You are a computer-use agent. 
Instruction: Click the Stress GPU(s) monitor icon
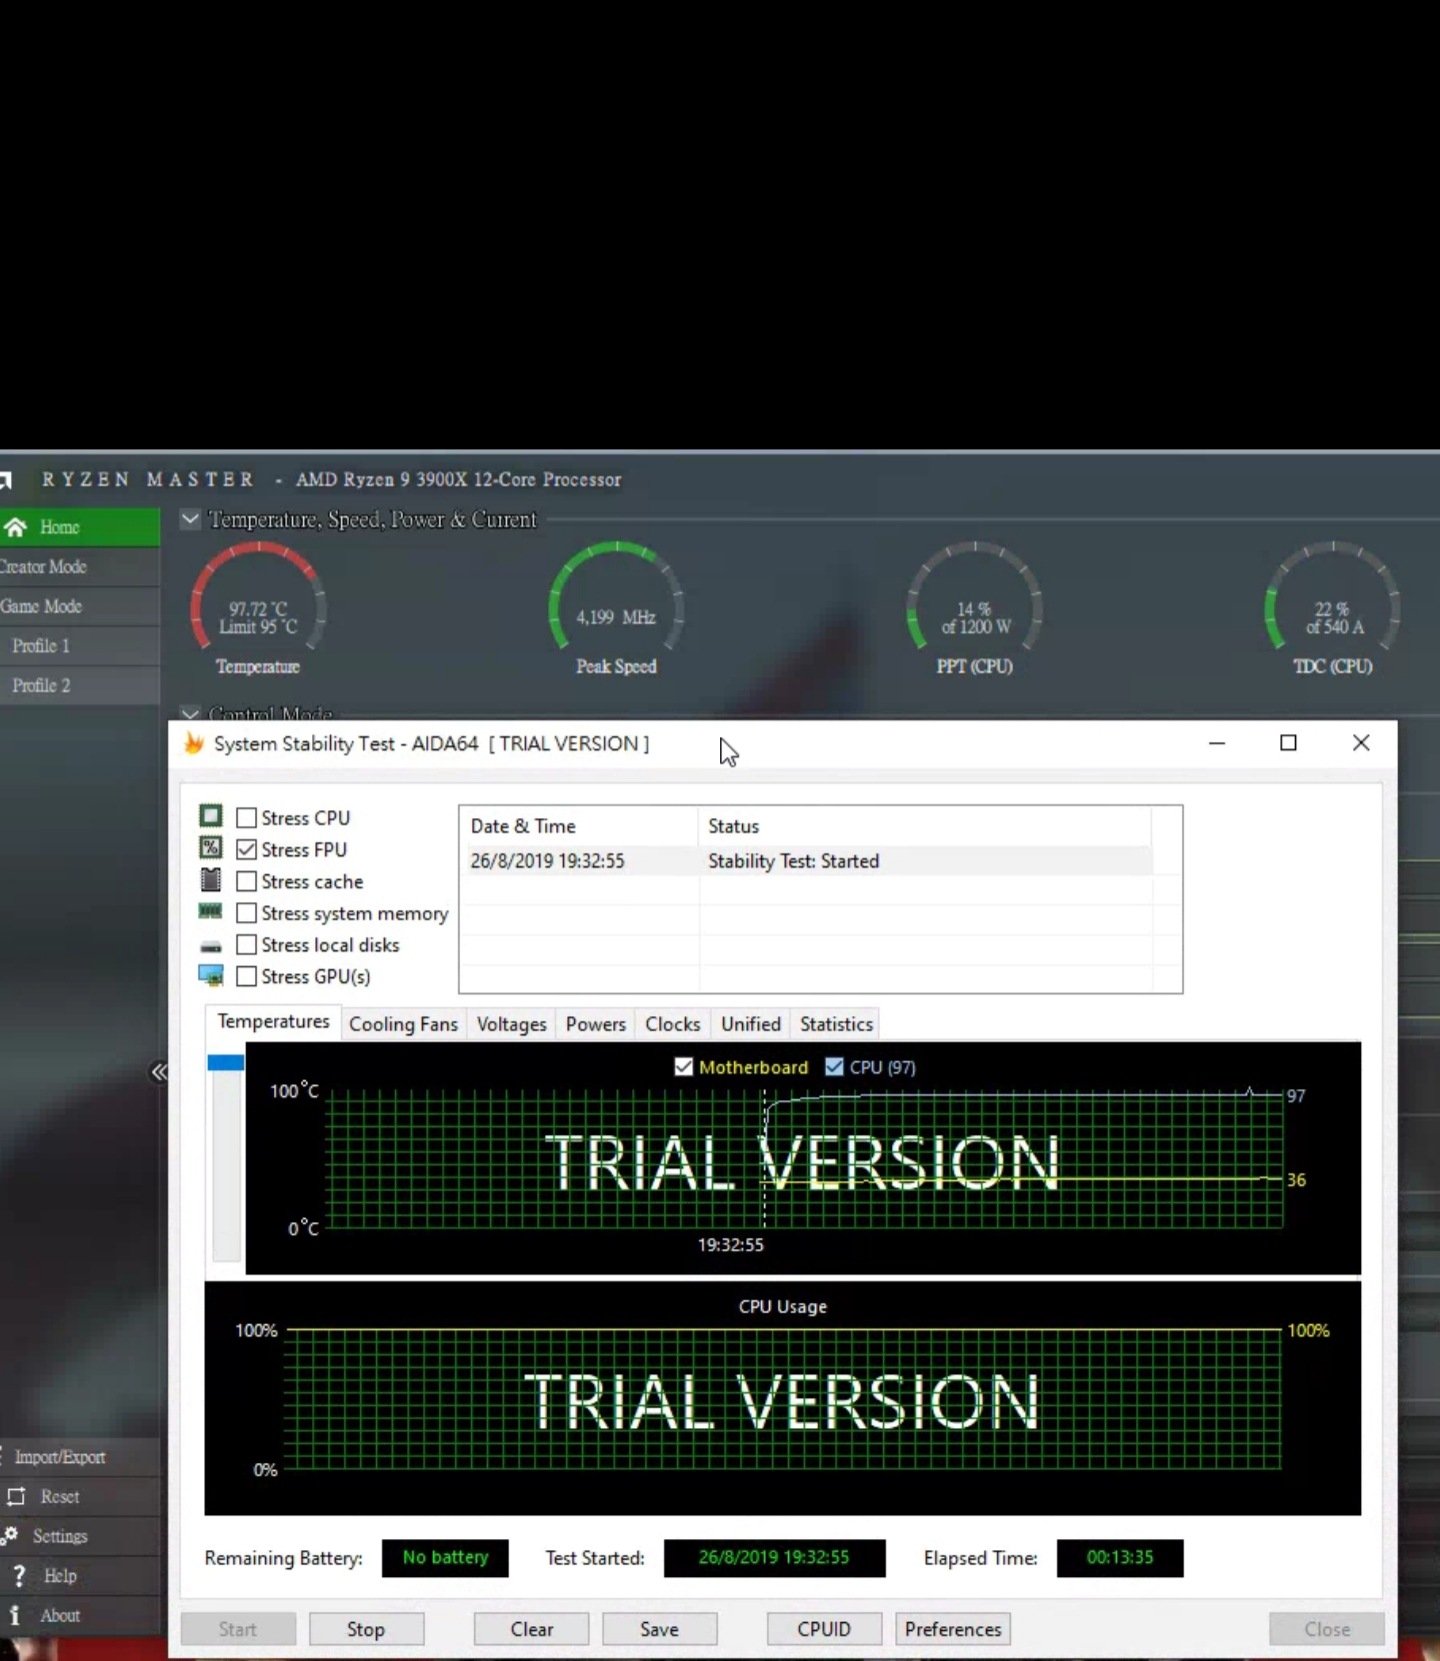click(x=211, y=976)
